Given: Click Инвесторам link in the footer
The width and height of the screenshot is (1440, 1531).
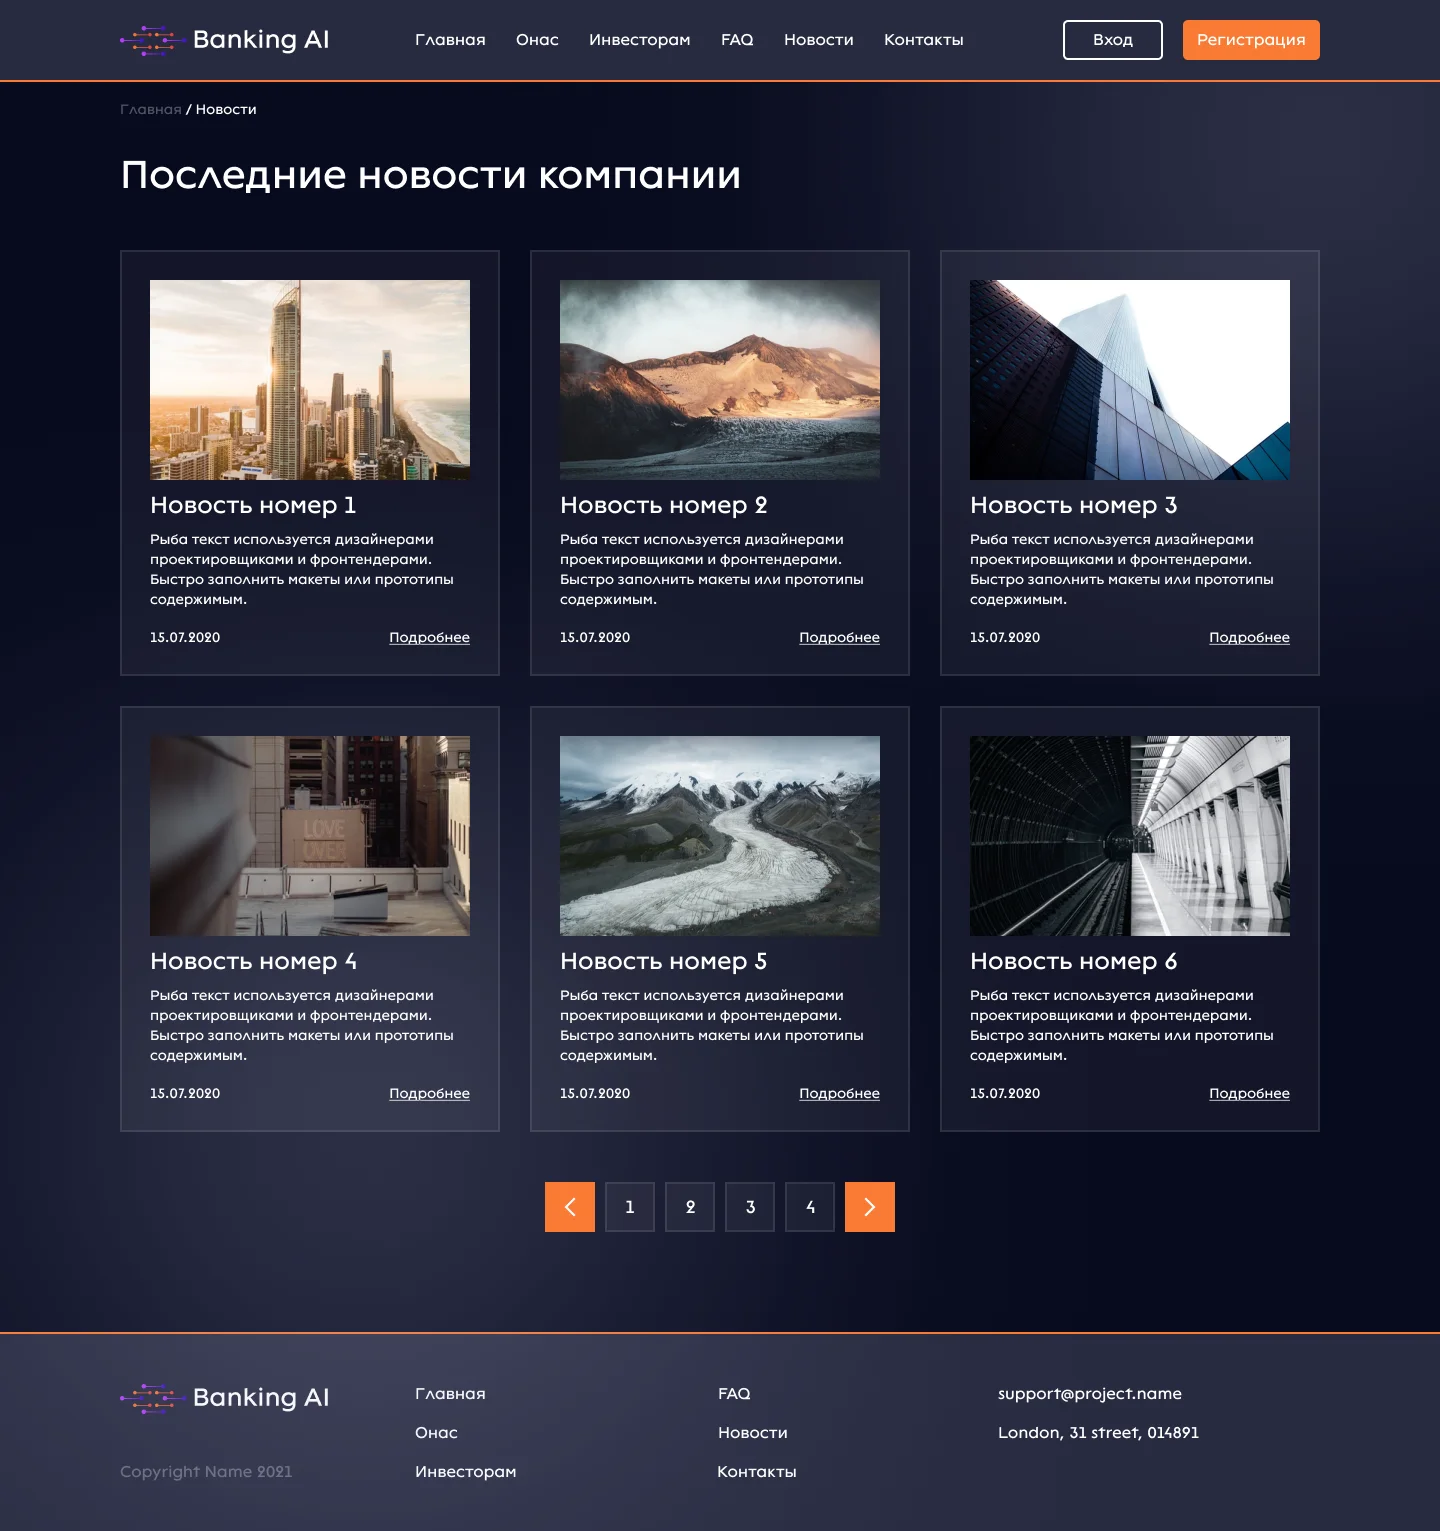Looking at the screenshot, I should 466,1472.
